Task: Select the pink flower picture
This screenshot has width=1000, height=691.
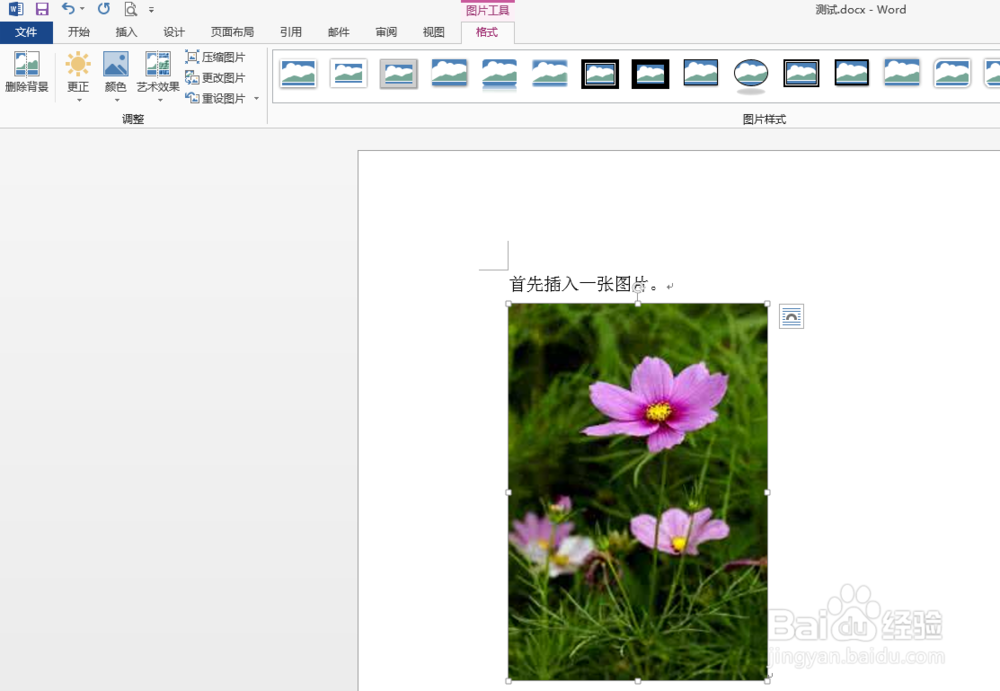Action: [640, 480]
